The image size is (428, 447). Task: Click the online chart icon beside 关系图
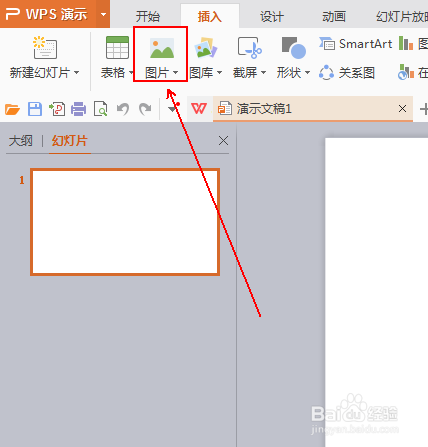coord(406,72)
